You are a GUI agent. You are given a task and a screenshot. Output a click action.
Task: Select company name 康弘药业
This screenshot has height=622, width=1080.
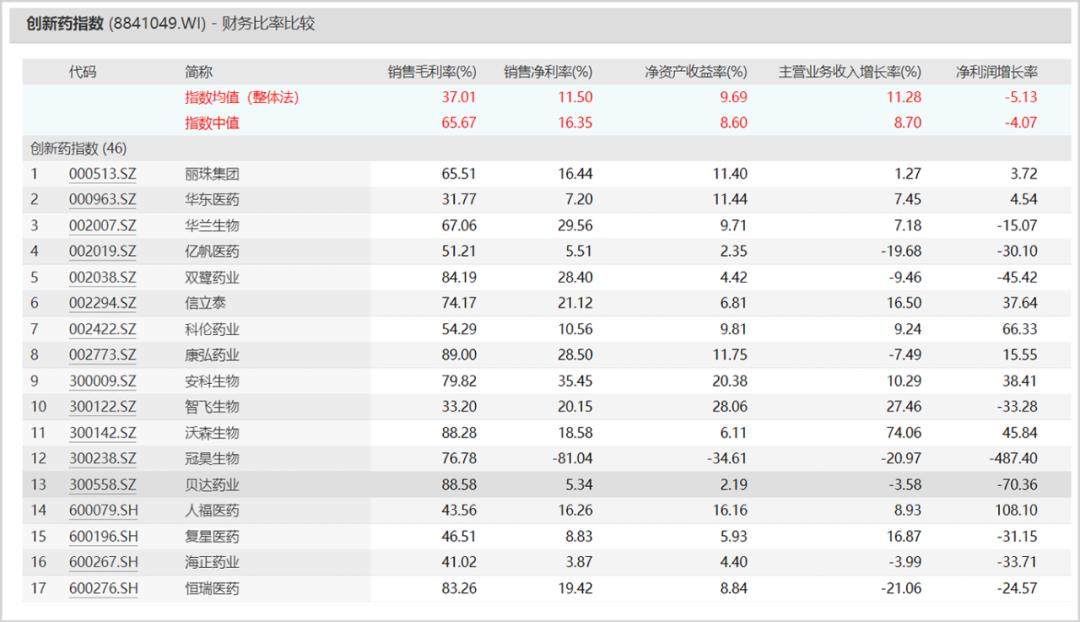pyautogui.click(x=212, y=355)
